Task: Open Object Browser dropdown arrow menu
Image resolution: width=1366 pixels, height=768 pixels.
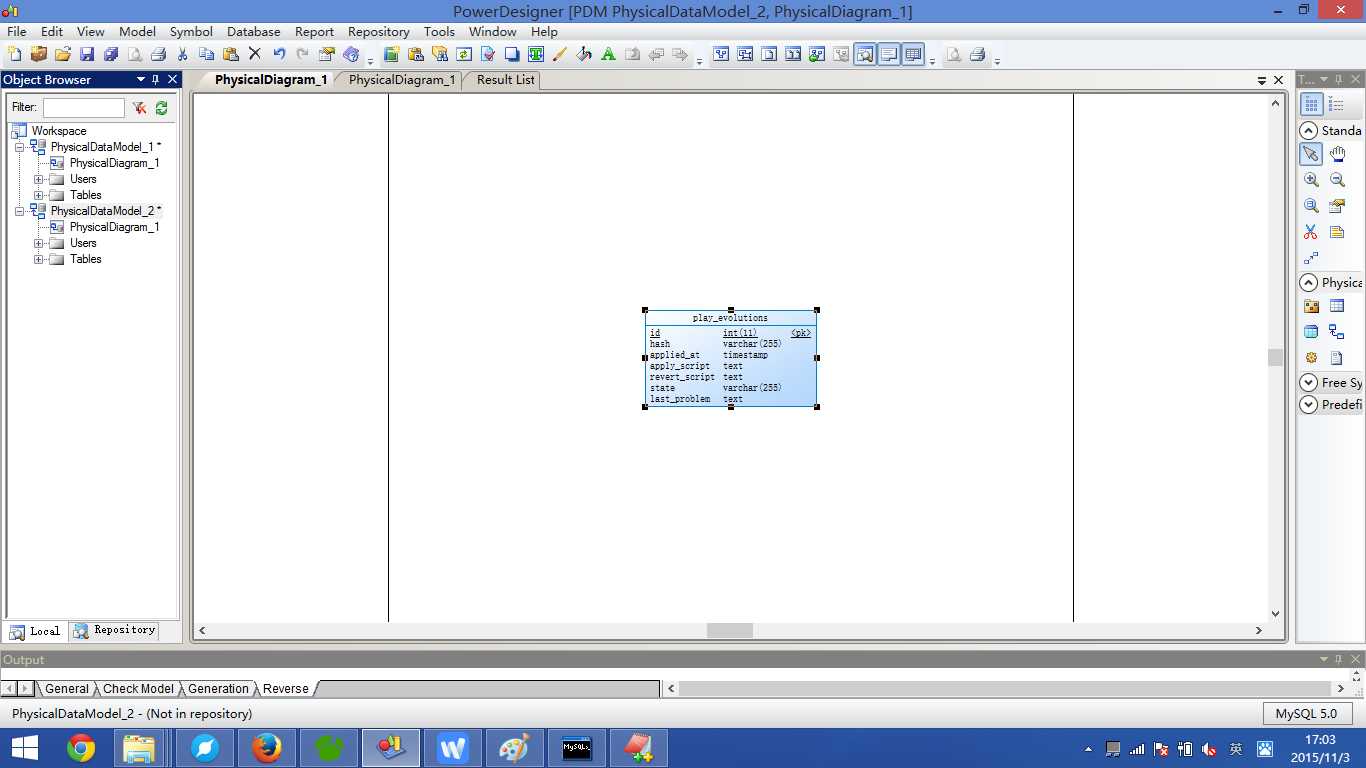Action: [140, 80]
